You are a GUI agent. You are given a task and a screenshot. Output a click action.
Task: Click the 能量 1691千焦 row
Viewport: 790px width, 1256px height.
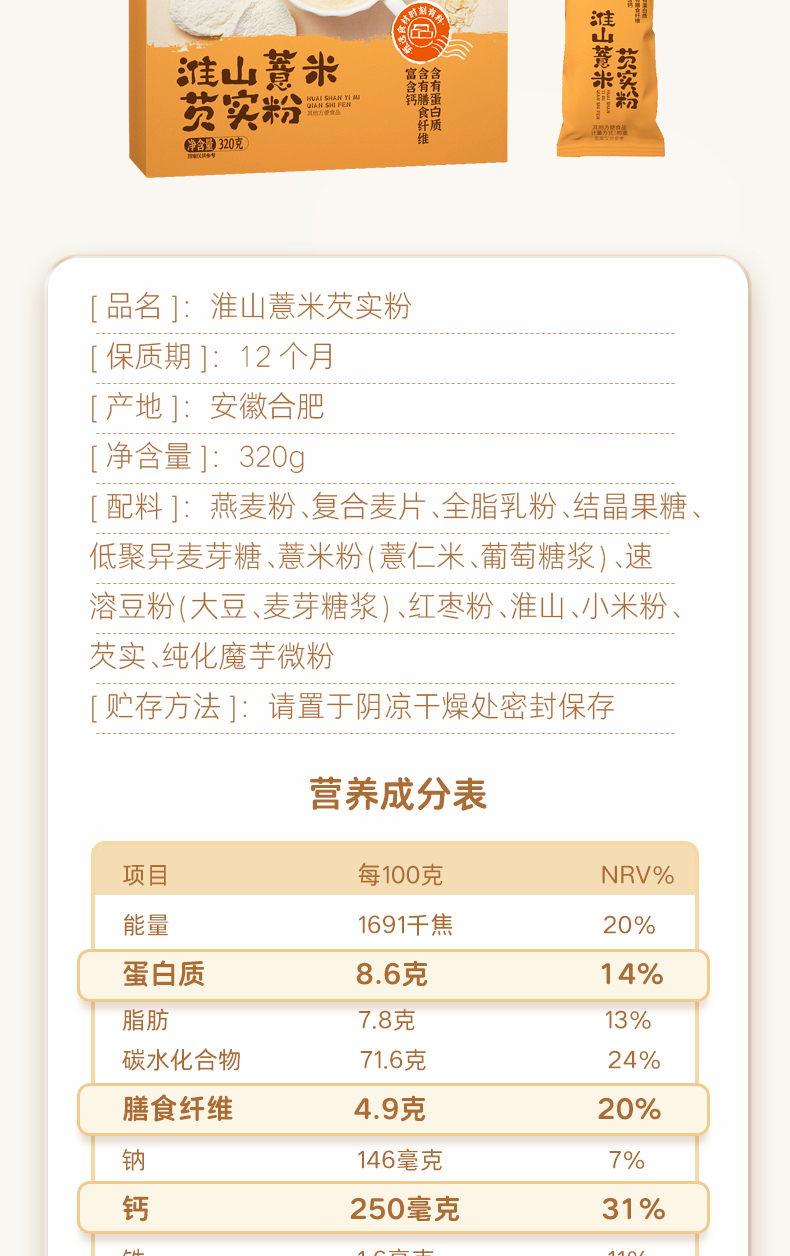click(394, 925)
